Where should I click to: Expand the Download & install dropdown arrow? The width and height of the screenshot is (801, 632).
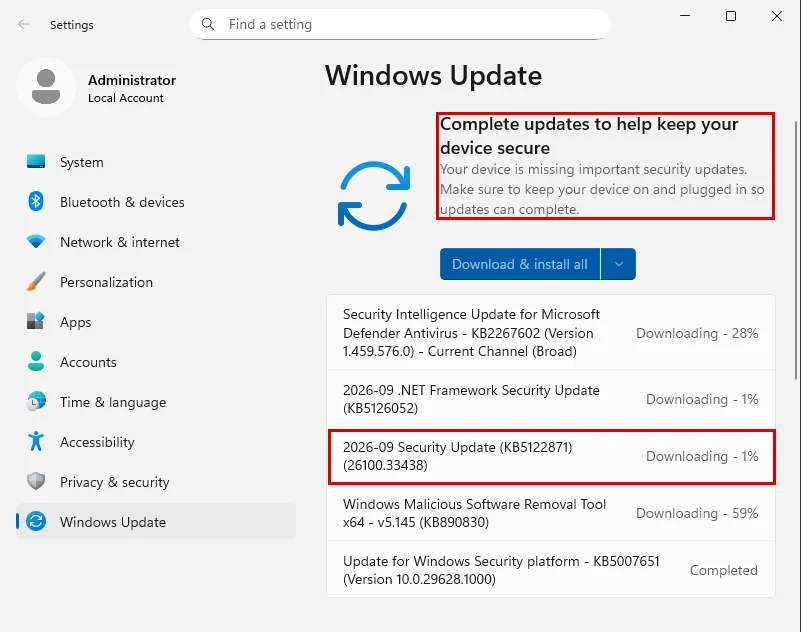pyautogui.click(x=619, y=264)
